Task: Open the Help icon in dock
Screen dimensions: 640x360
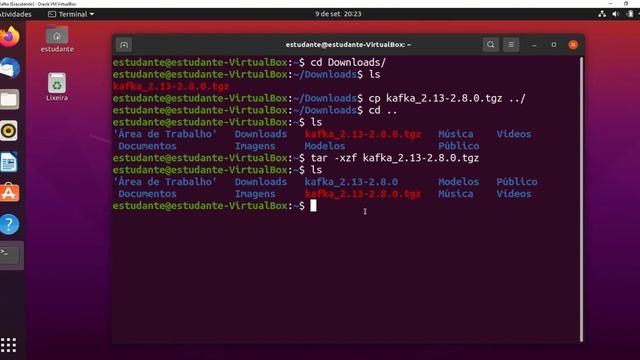Action: (9, 224)
